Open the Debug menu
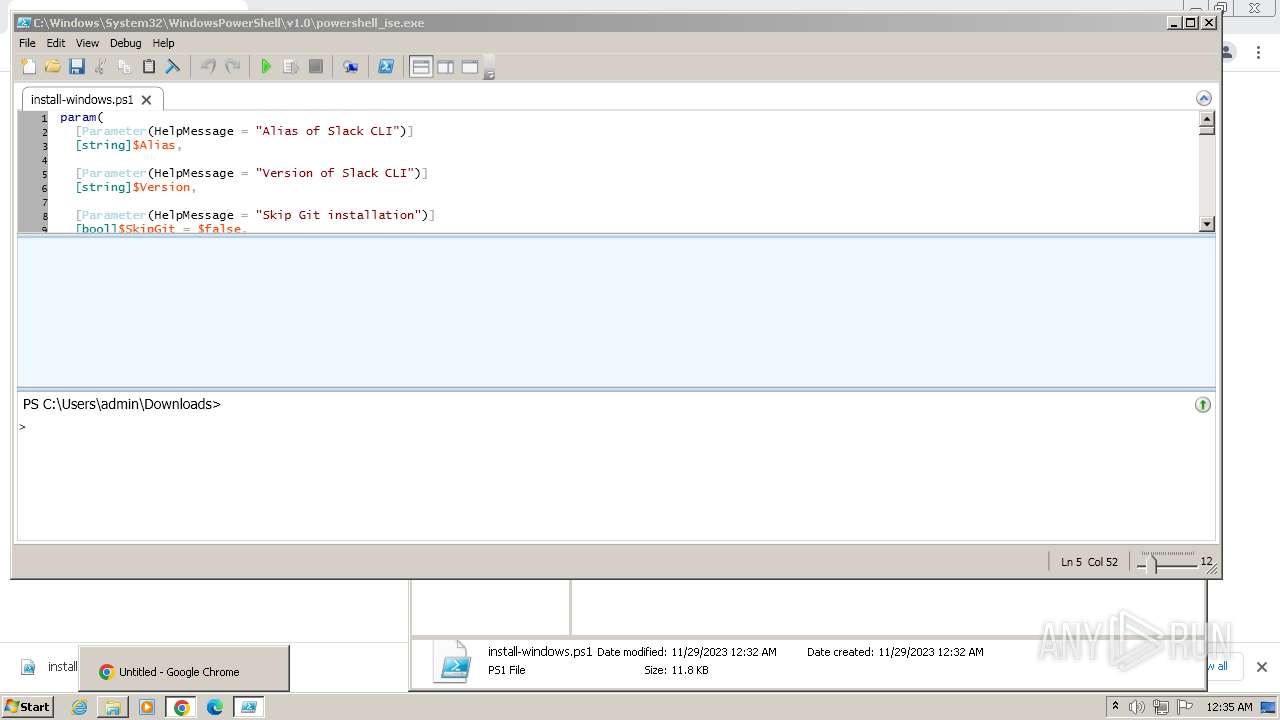Image resolution: width=1280 pixels, height=720 pixels. point(125,43)
